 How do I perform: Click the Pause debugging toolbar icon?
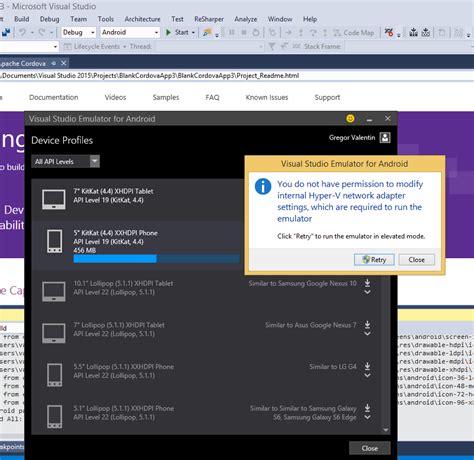pos(232,32)
